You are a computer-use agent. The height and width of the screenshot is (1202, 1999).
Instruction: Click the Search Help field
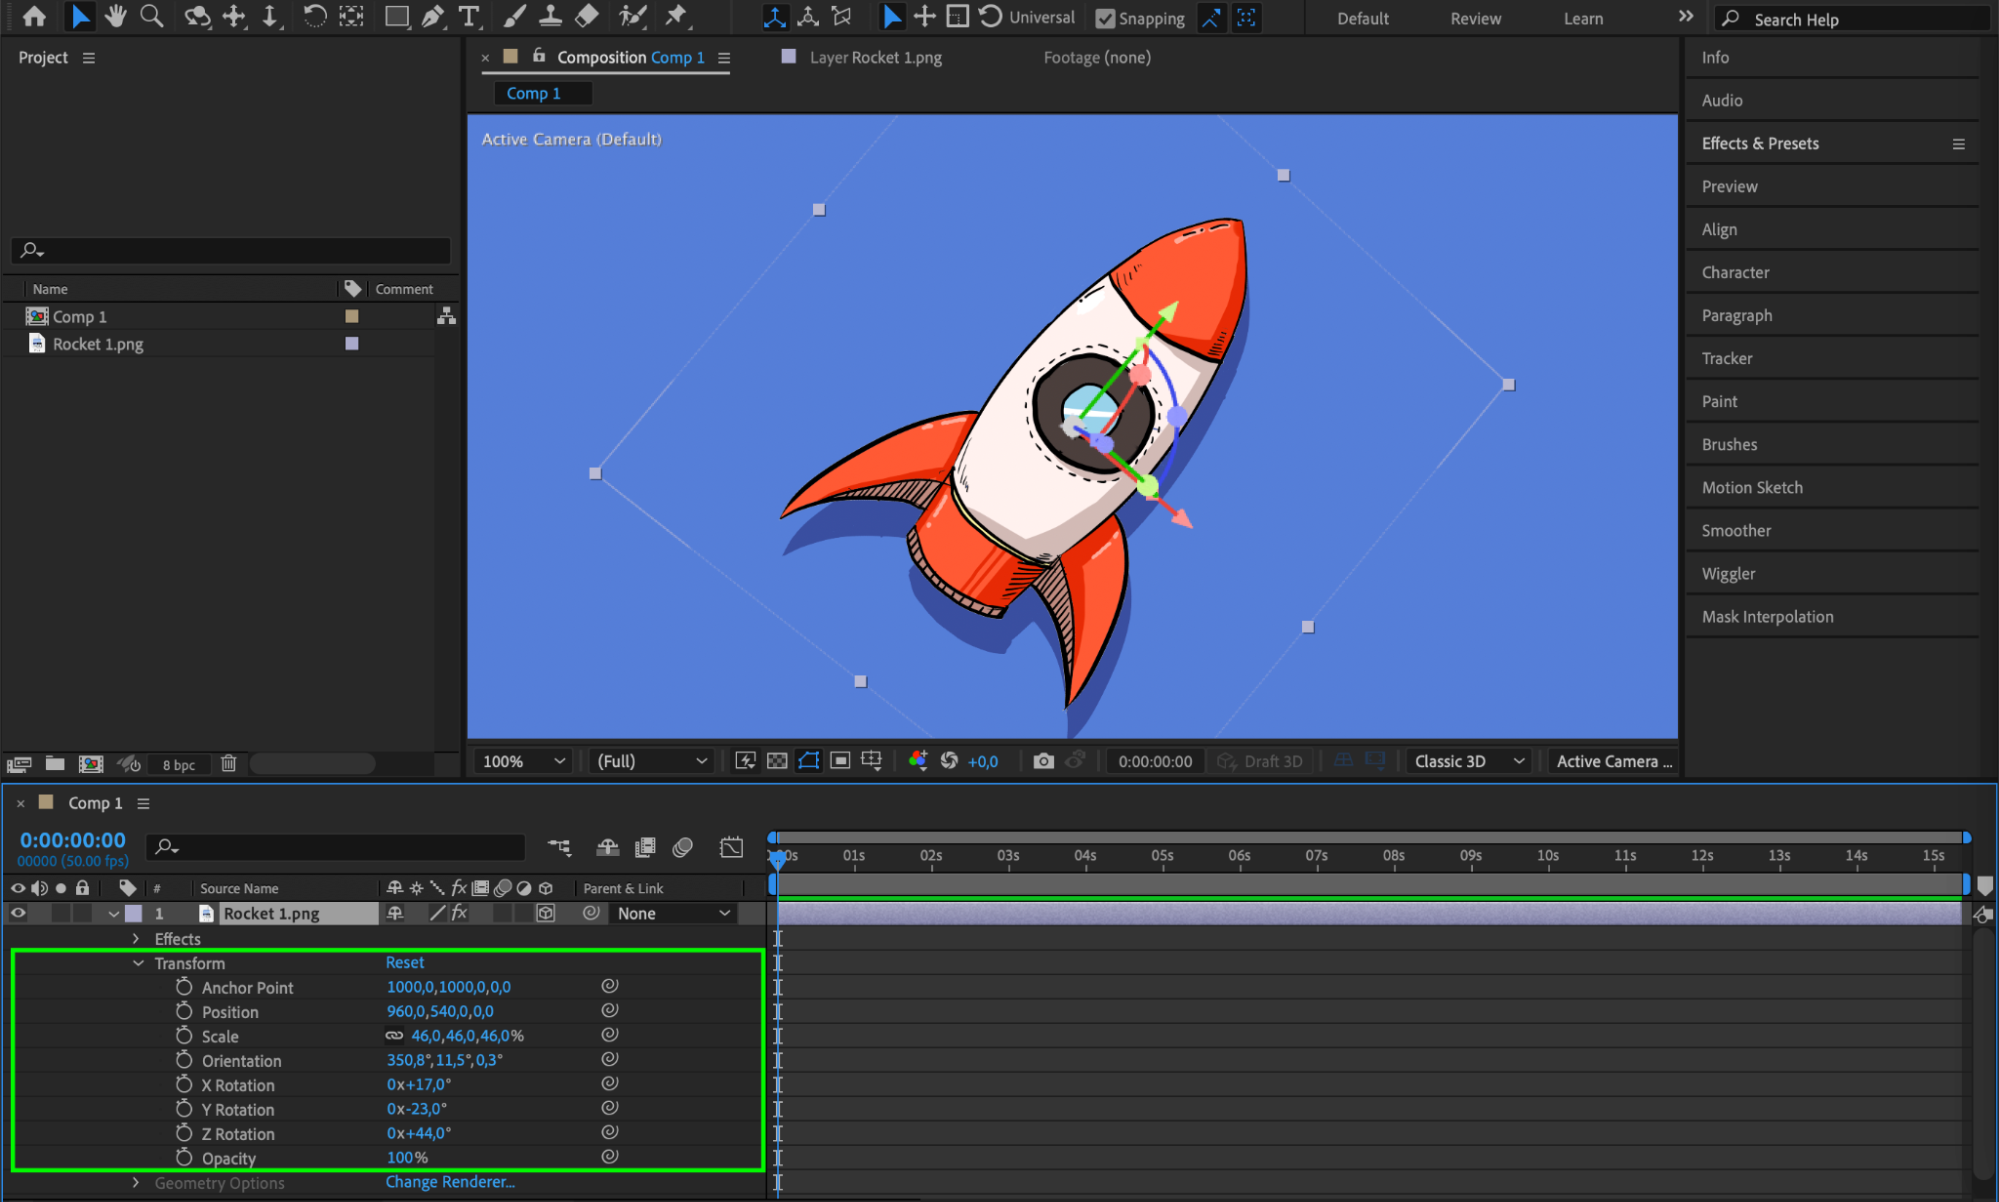[1860, 19]
